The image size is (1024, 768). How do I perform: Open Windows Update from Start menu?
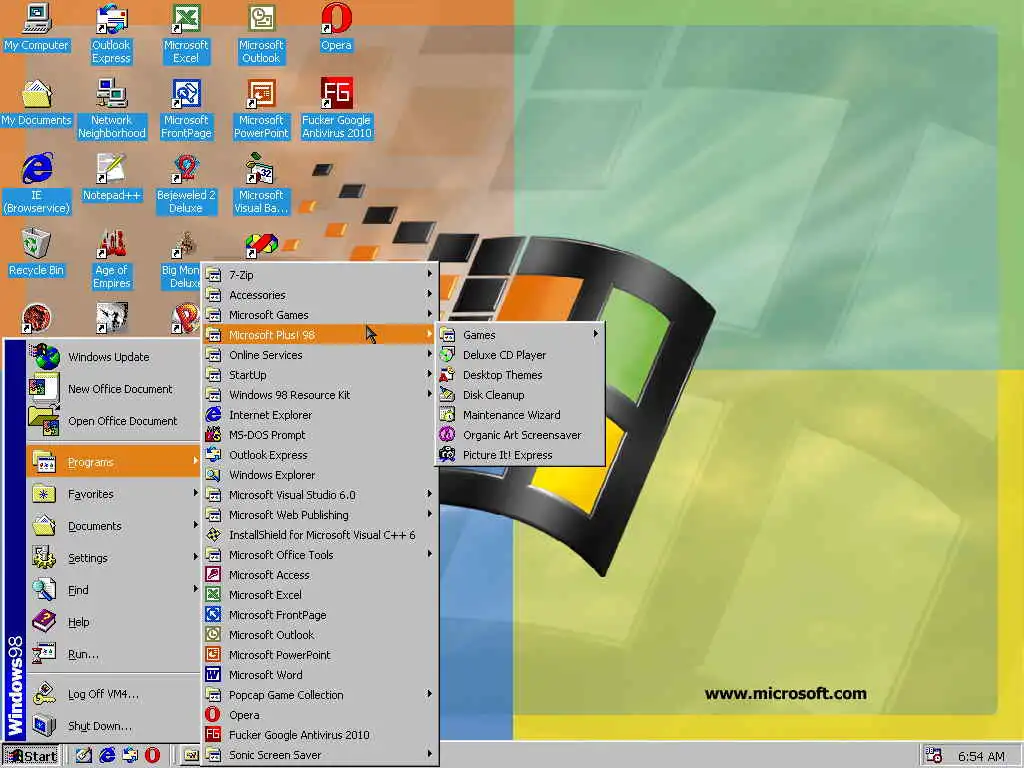(x=113, y=357)
